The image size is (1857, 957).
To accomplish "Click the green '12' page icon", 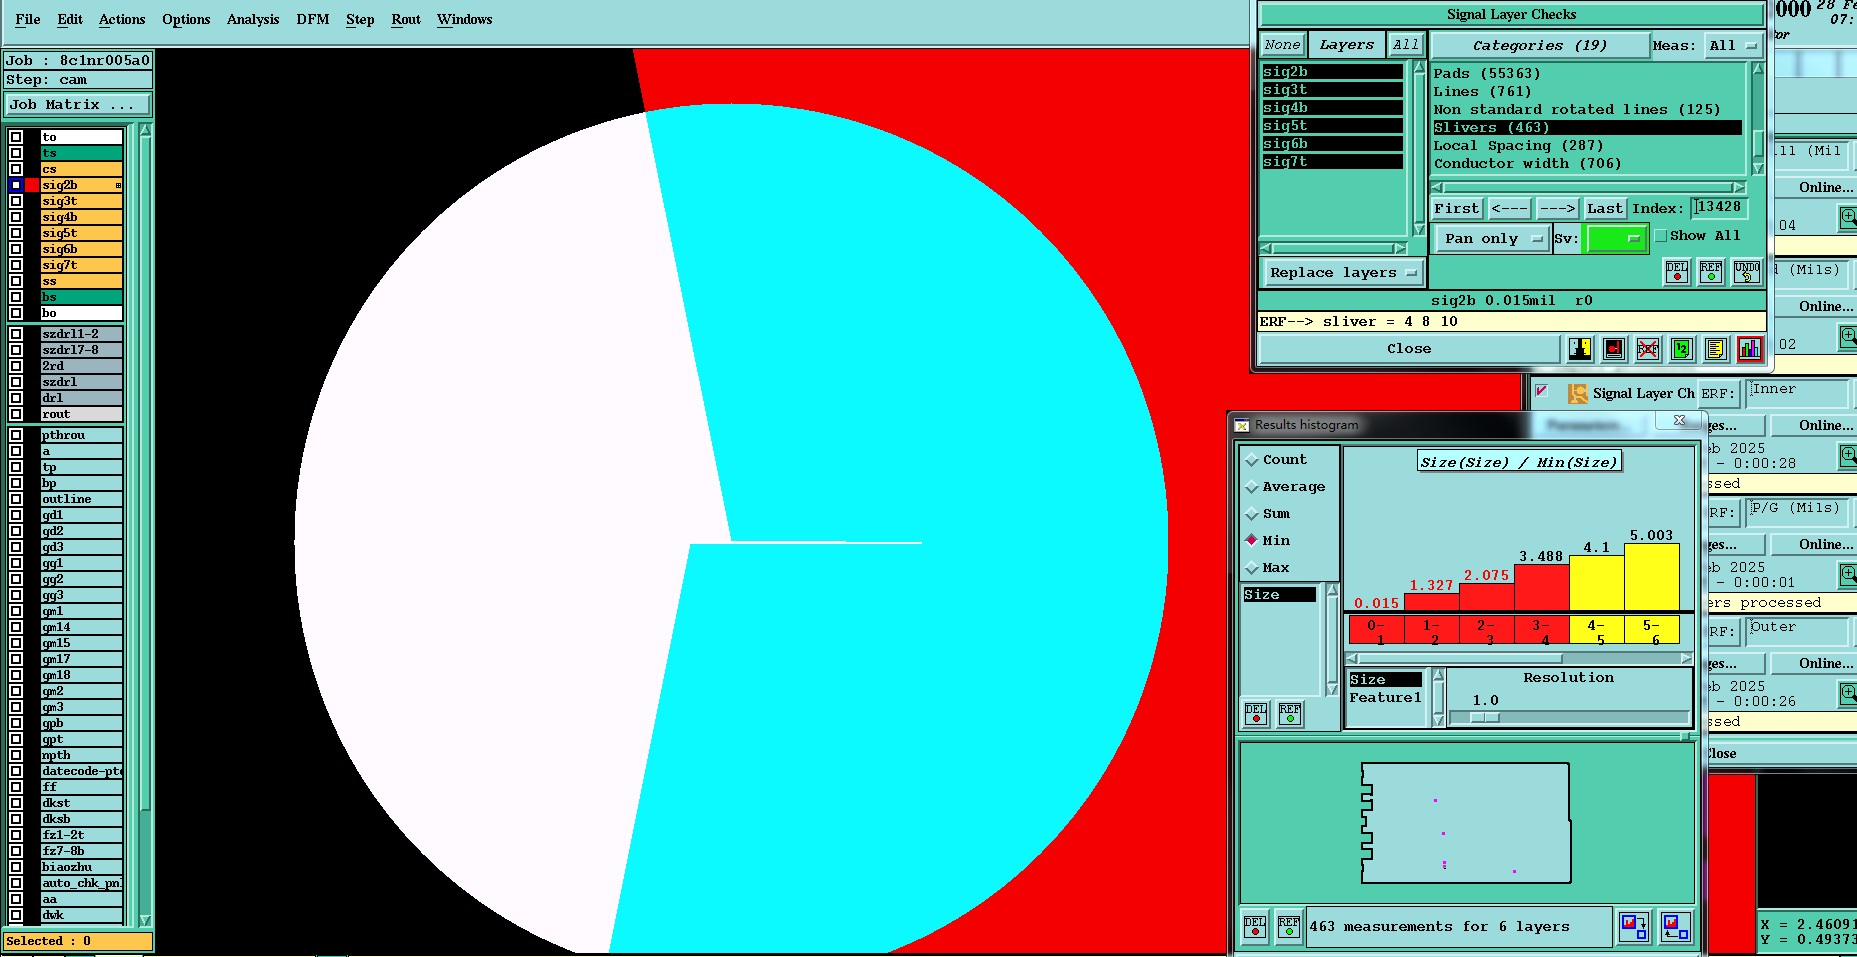I will pos(1681,348).
